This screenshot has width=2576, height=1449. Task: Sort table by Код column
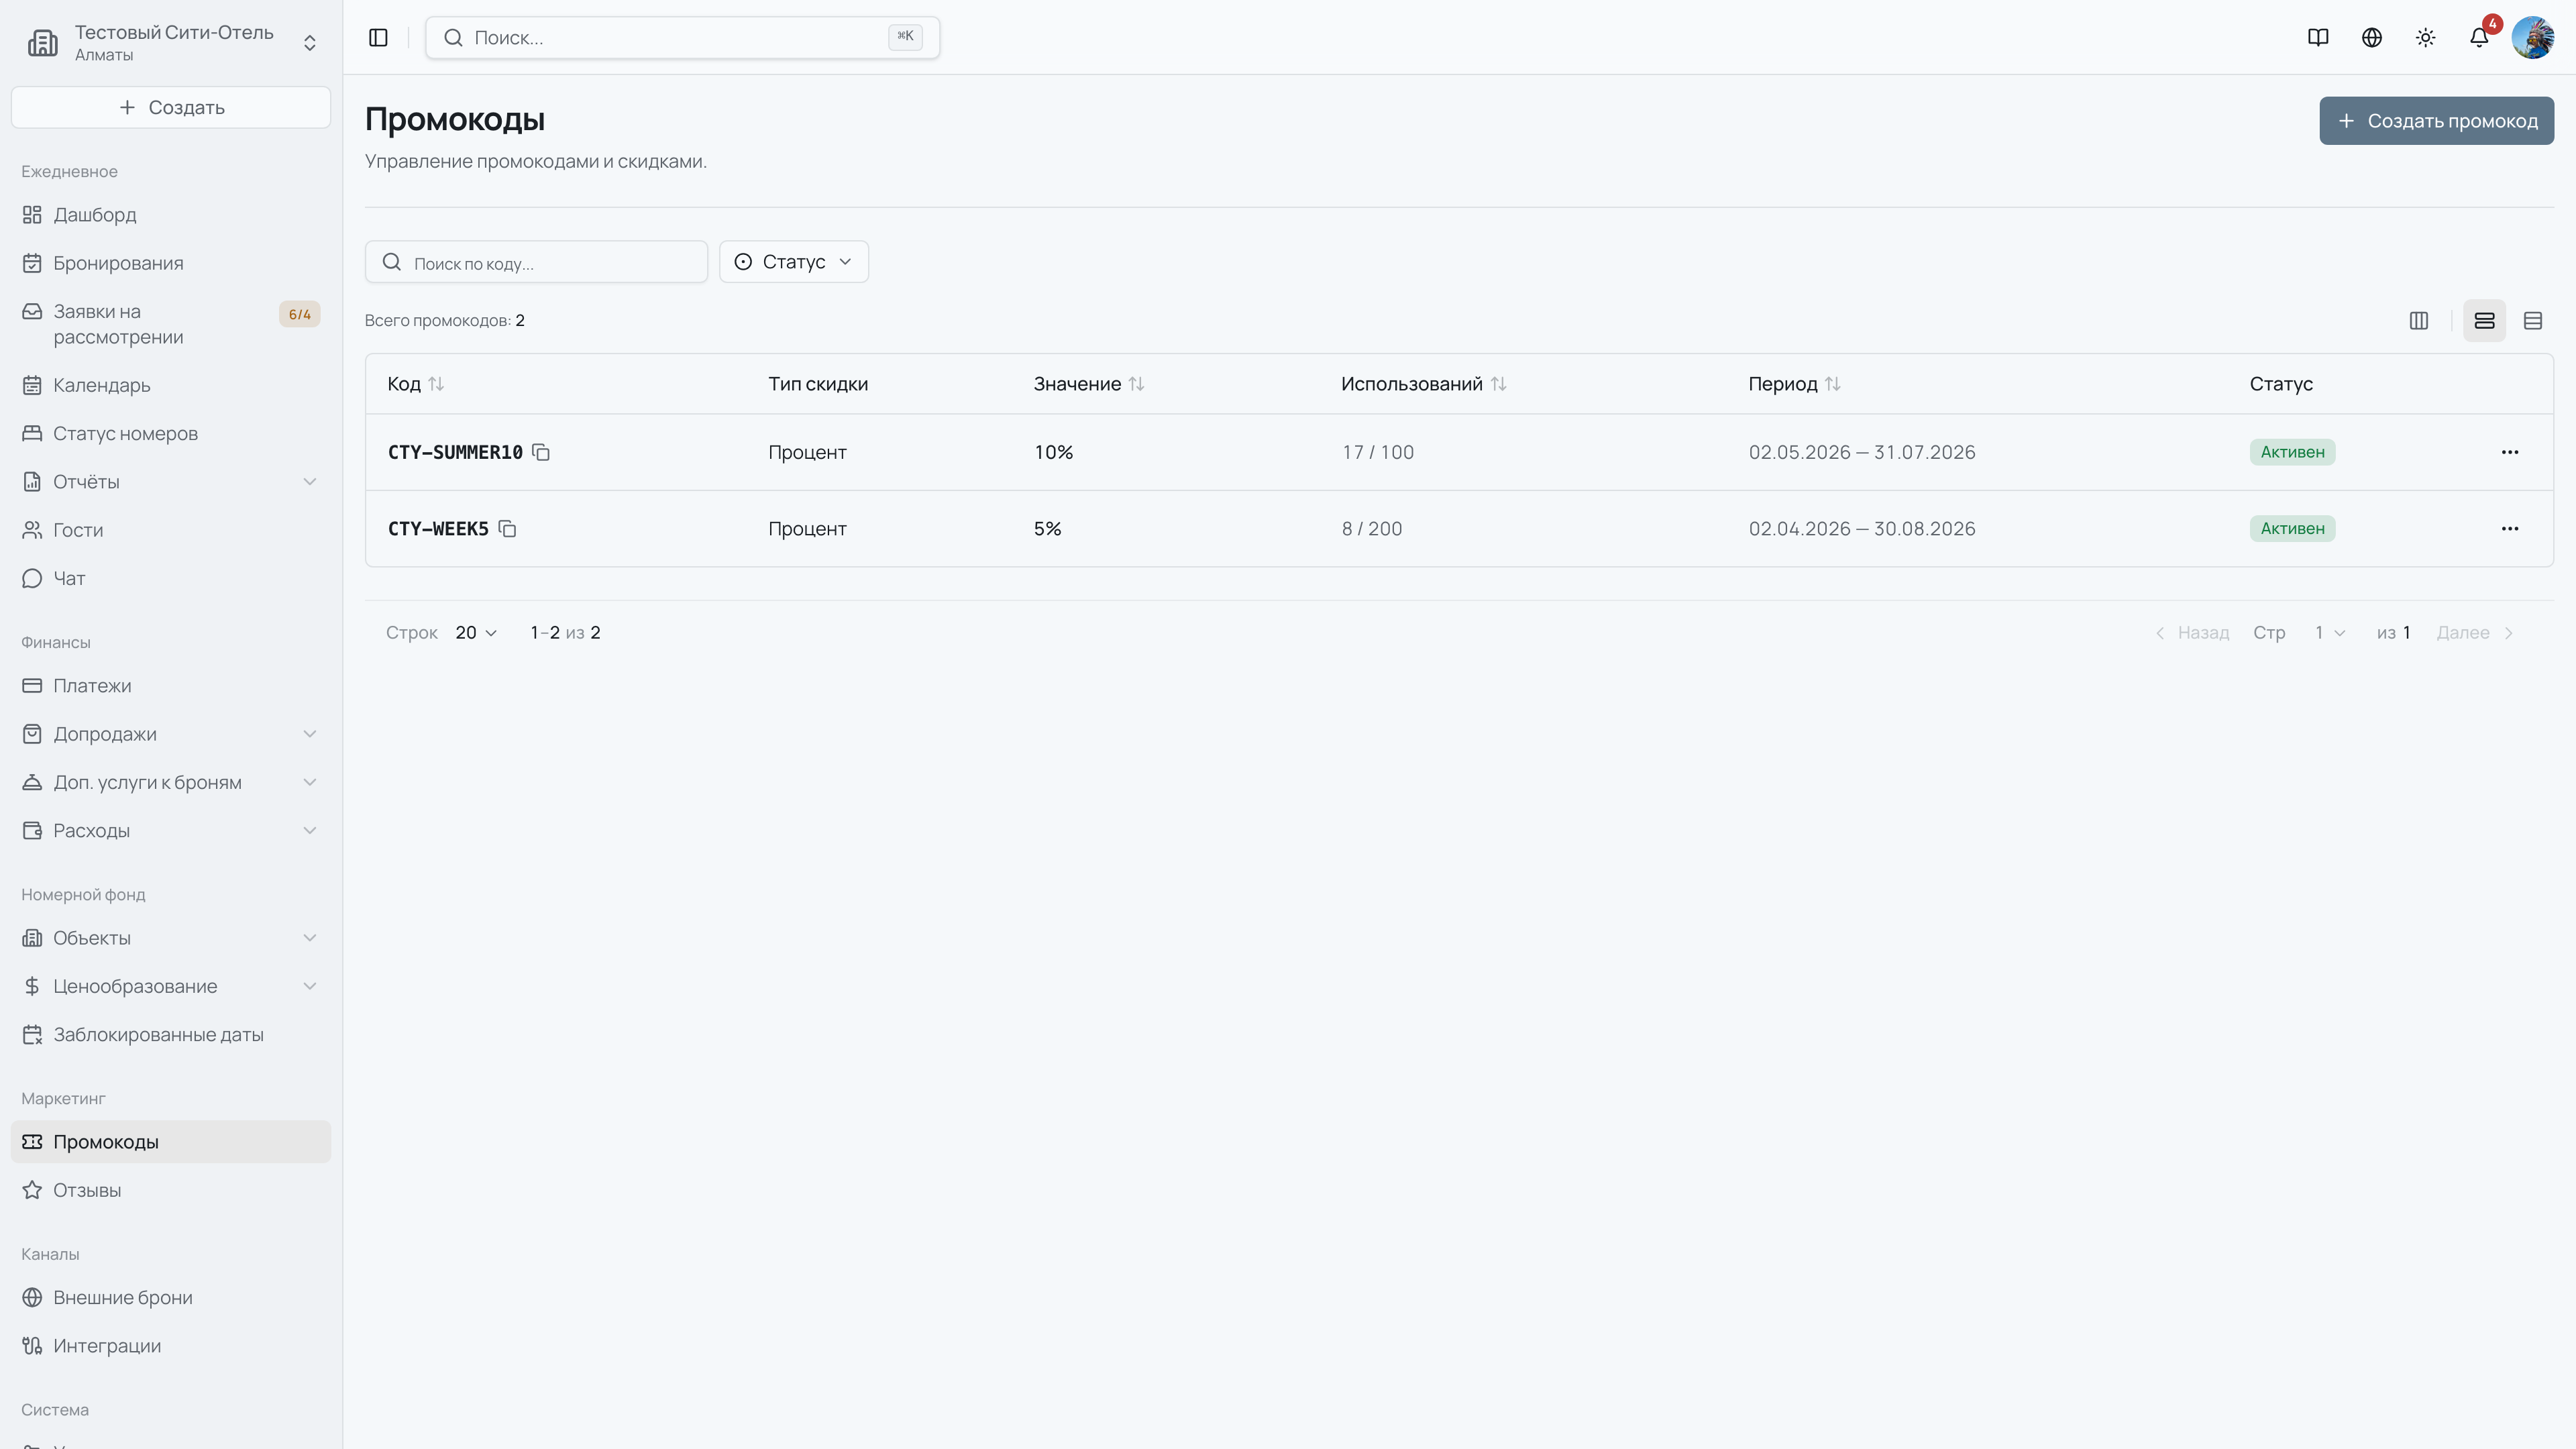click(416, 384)
